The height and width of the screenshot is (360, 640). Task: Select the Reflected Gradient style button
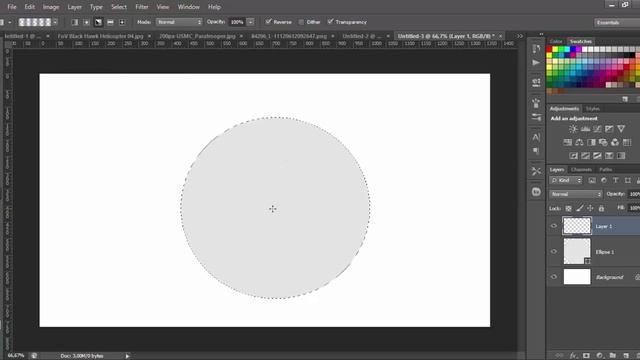pos(110,22)
